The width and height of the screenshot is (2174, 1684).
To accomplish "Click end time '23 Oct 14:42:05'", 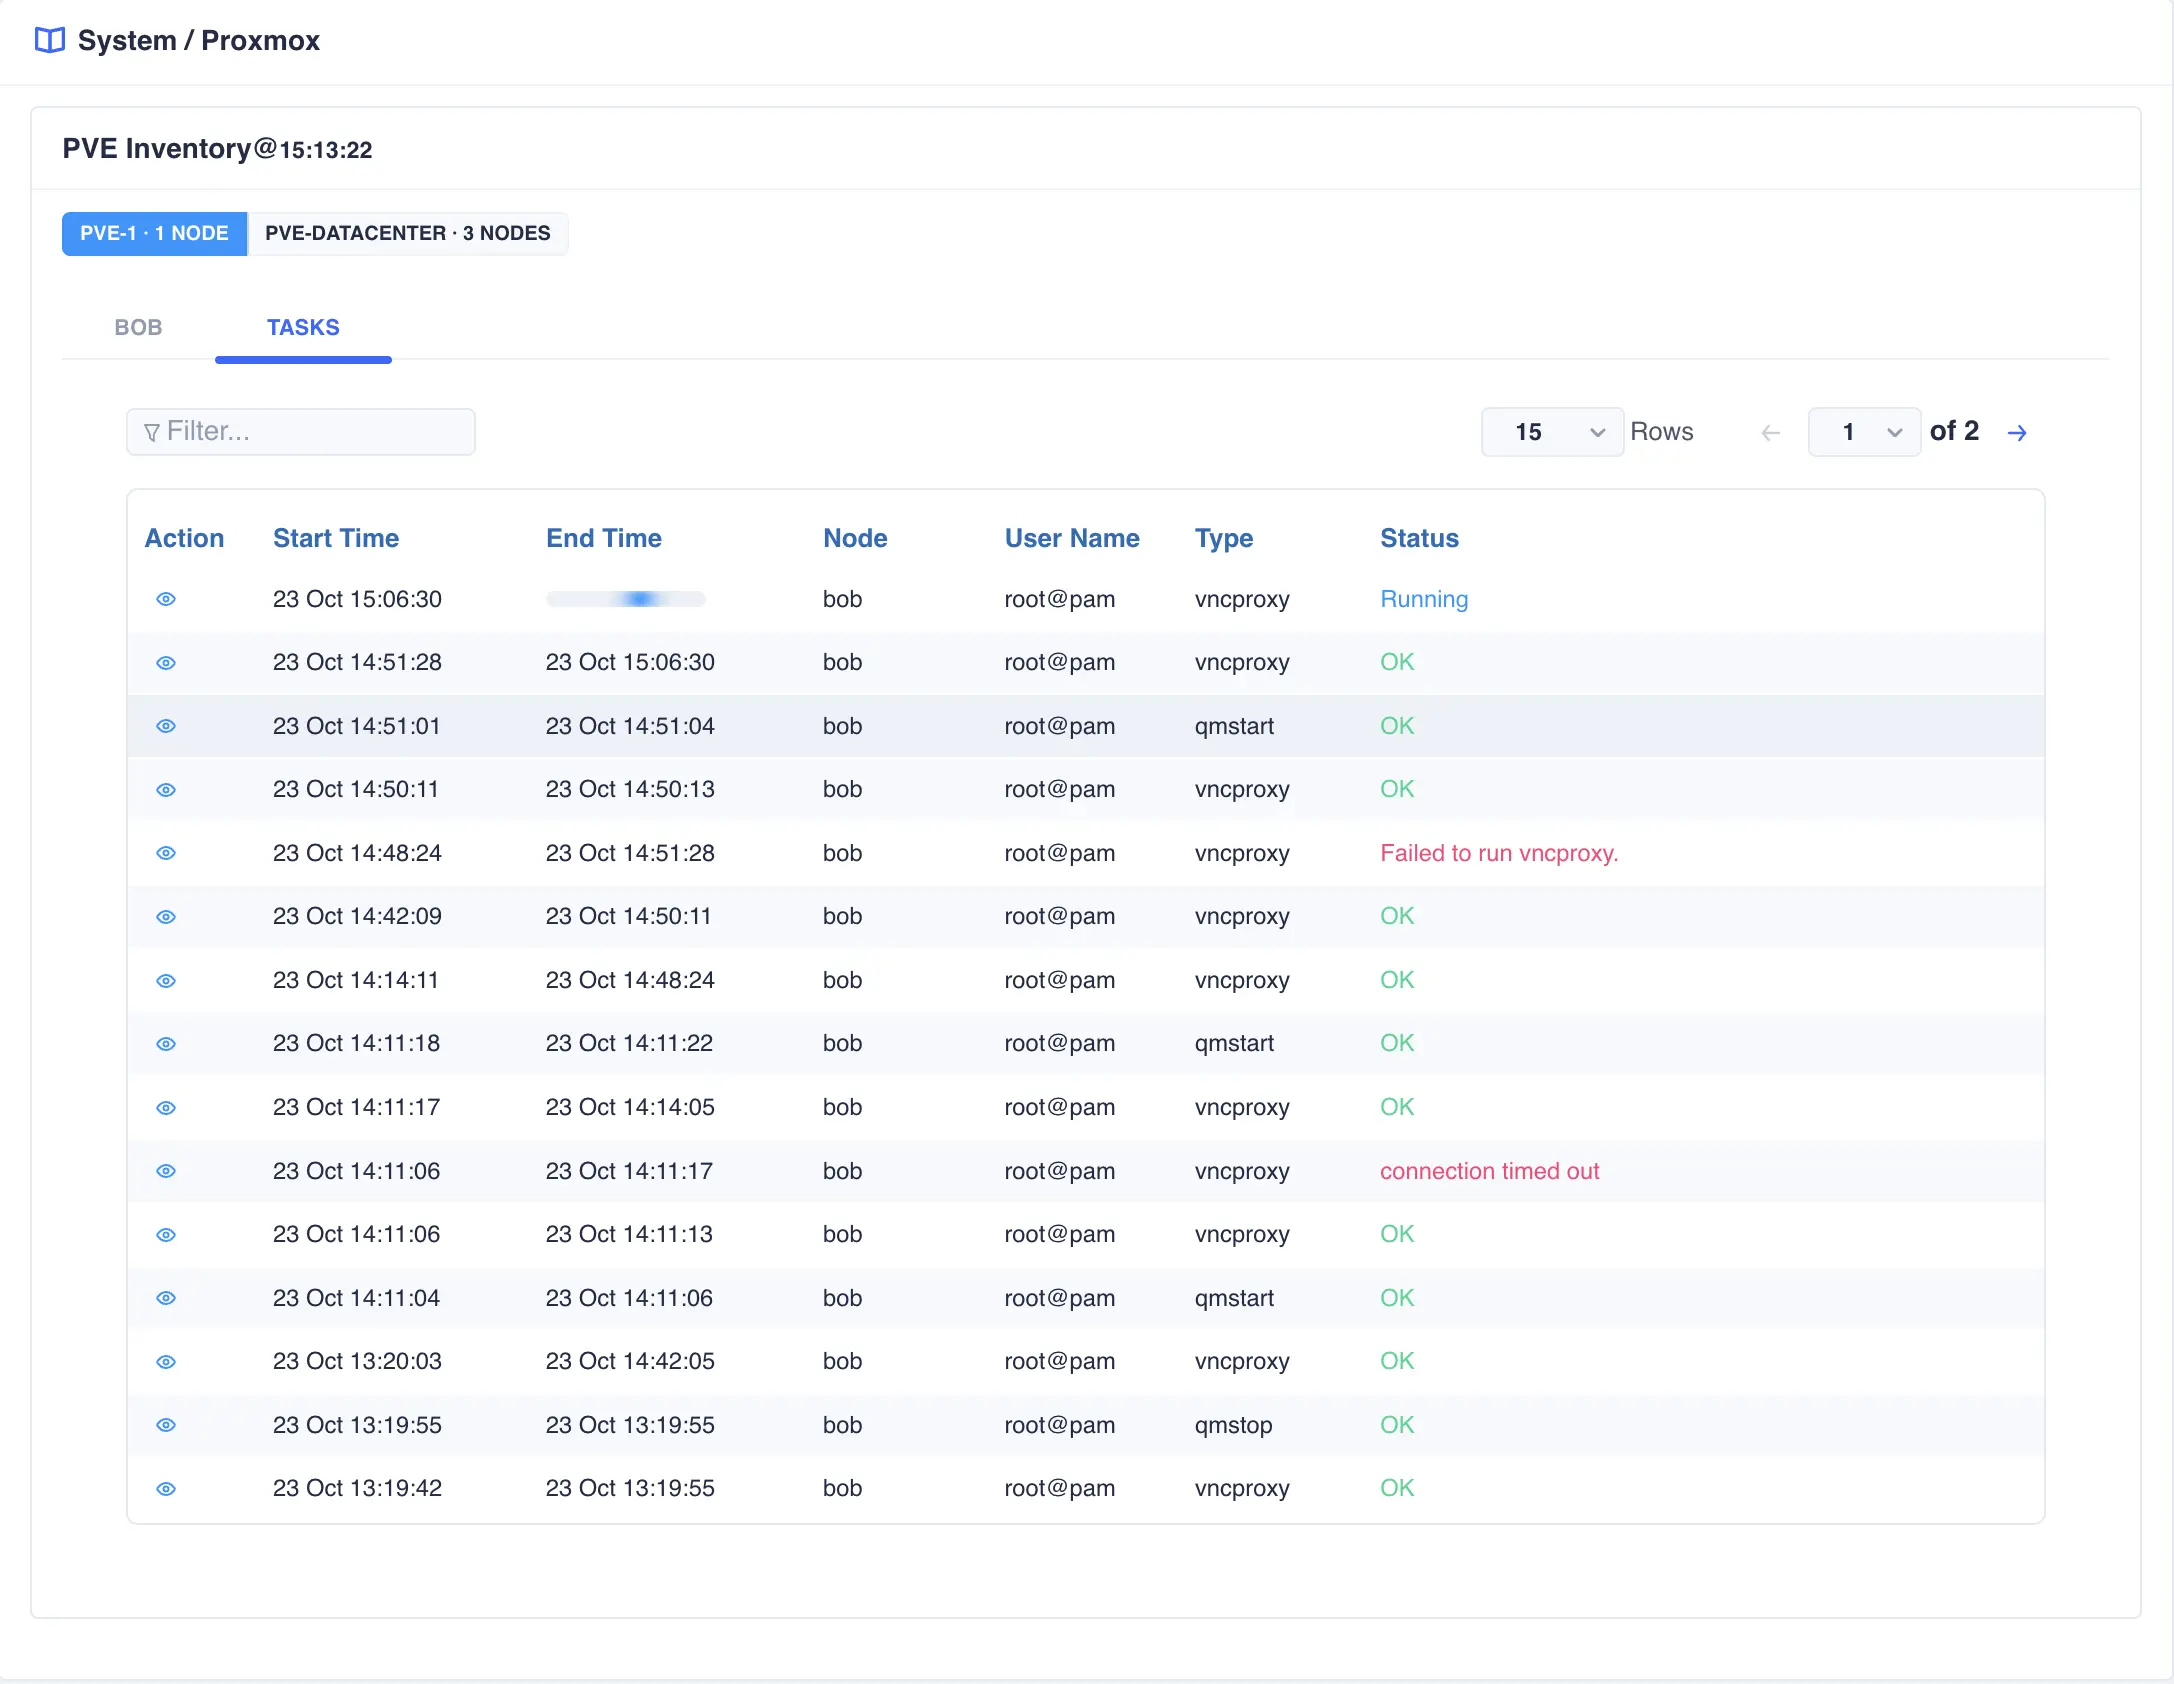I will (630, 1362).
